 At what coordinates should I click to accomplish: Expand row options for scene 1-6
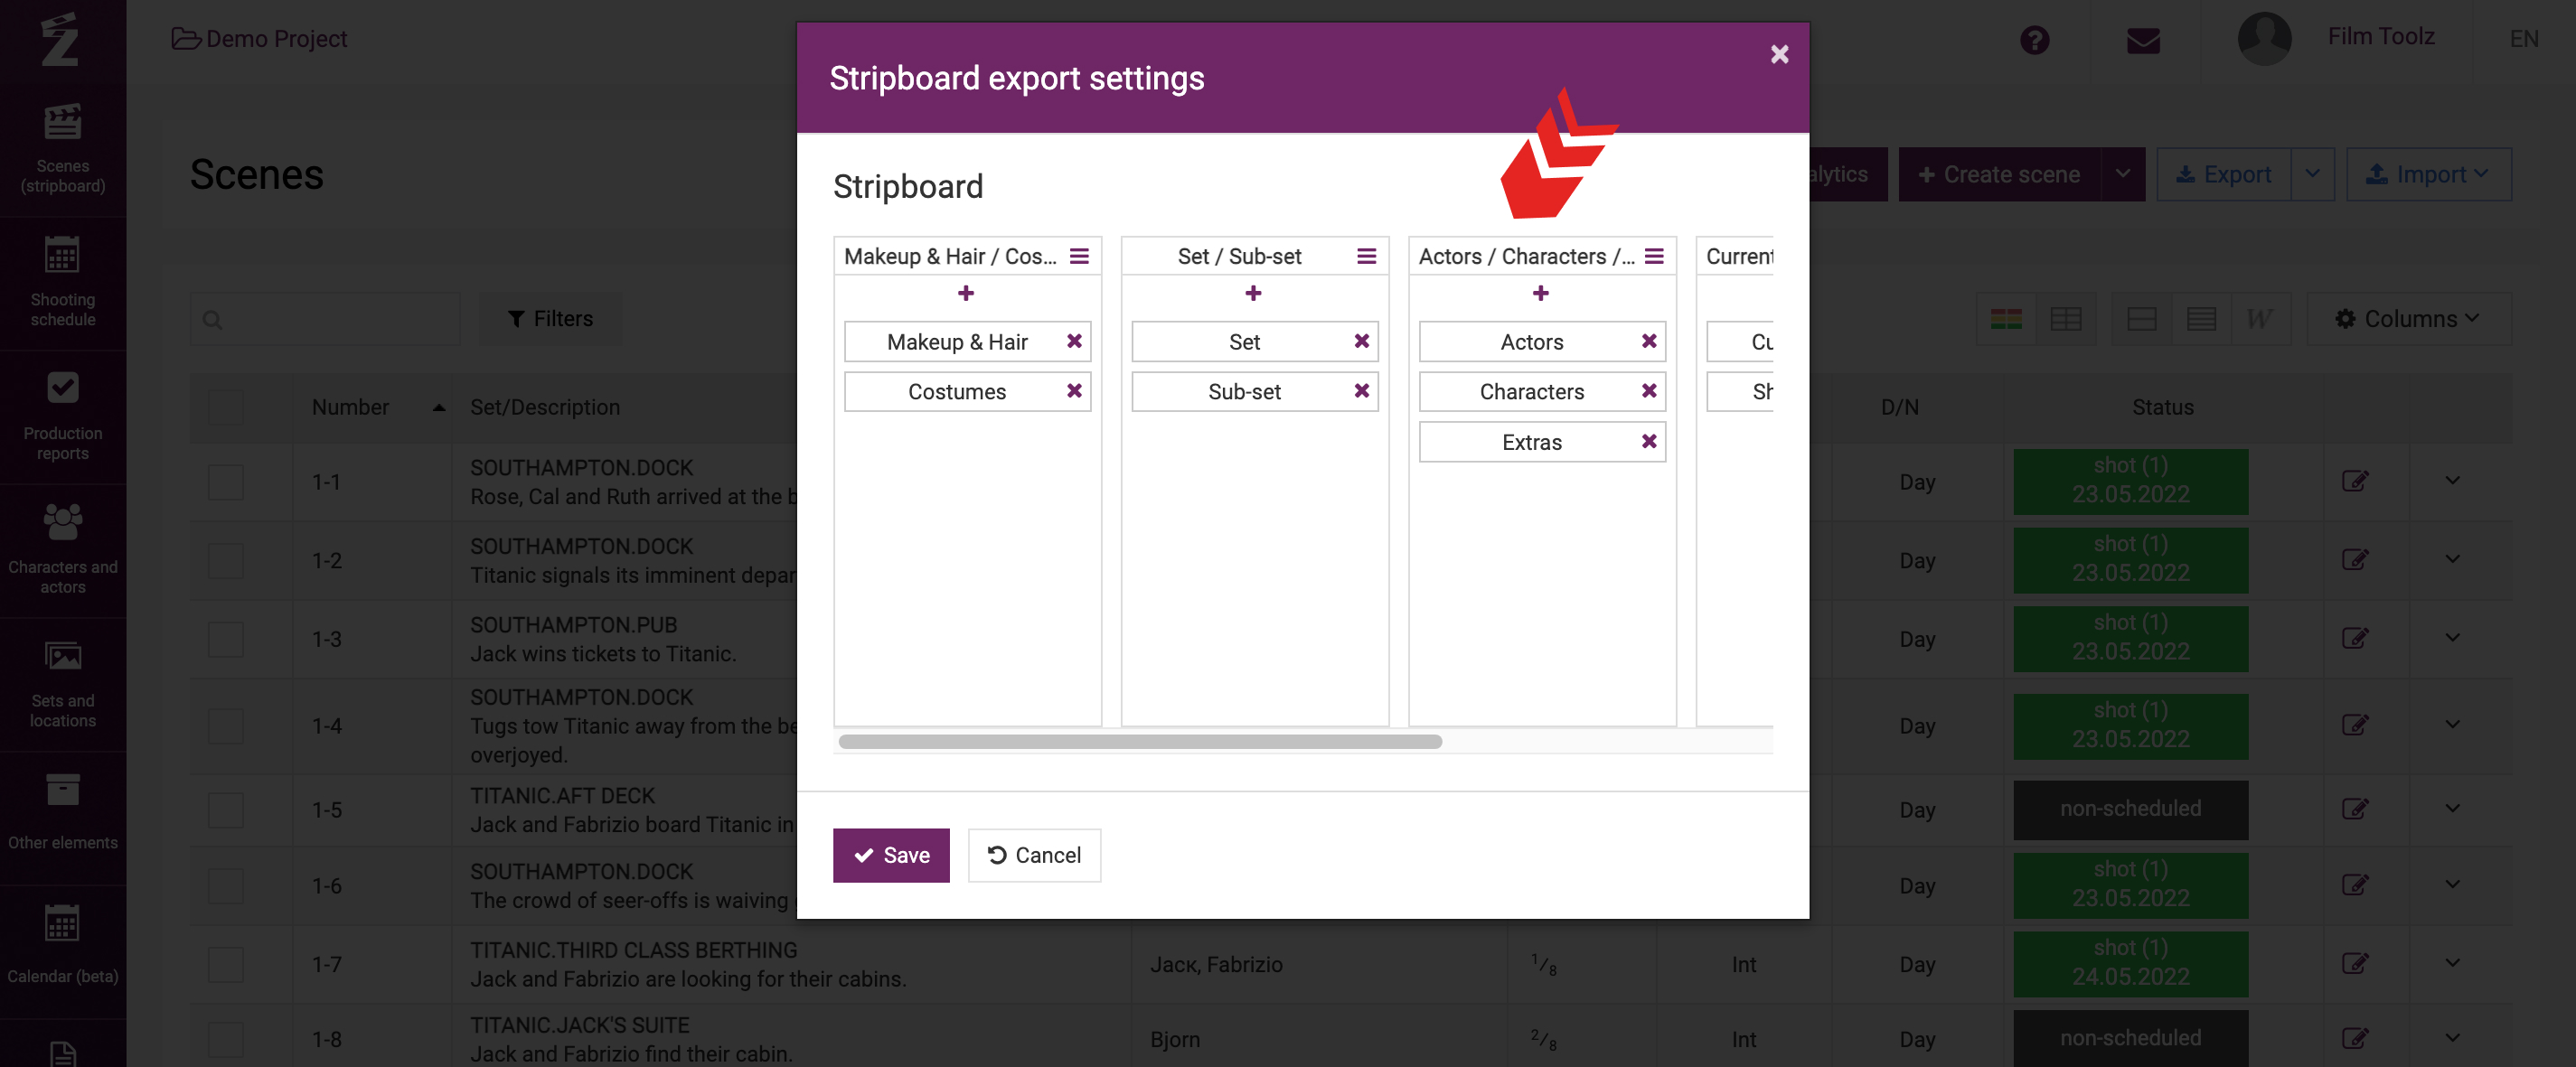(2452, 885)
